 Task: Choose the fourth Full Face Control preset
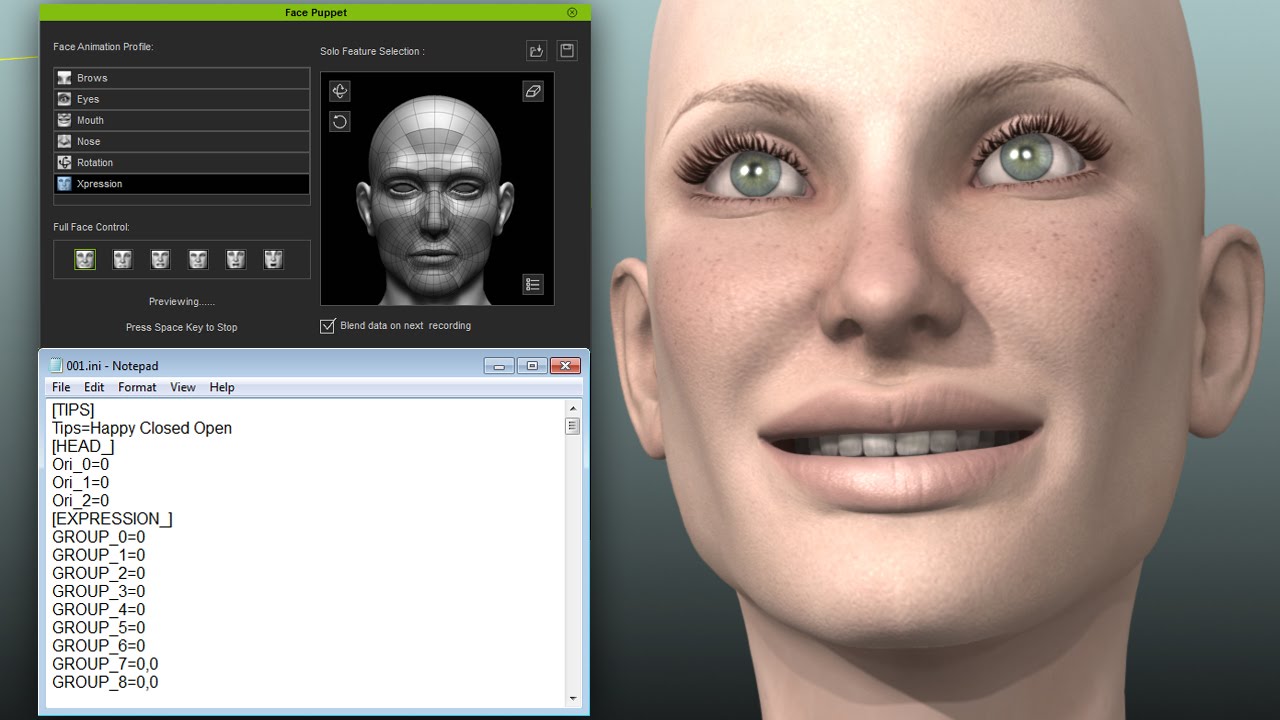click(198, 260)
